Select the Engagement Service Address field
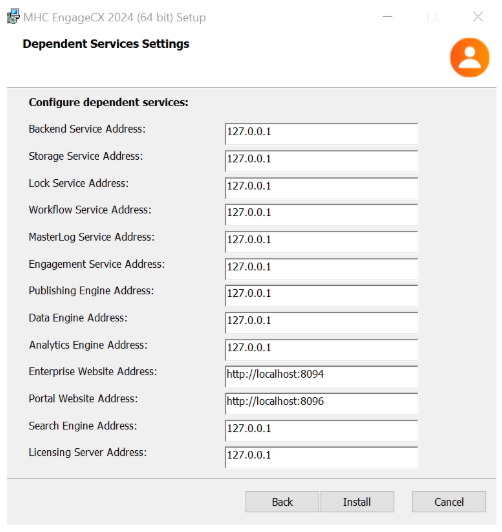The image size is (502, 532). point(321,269)
